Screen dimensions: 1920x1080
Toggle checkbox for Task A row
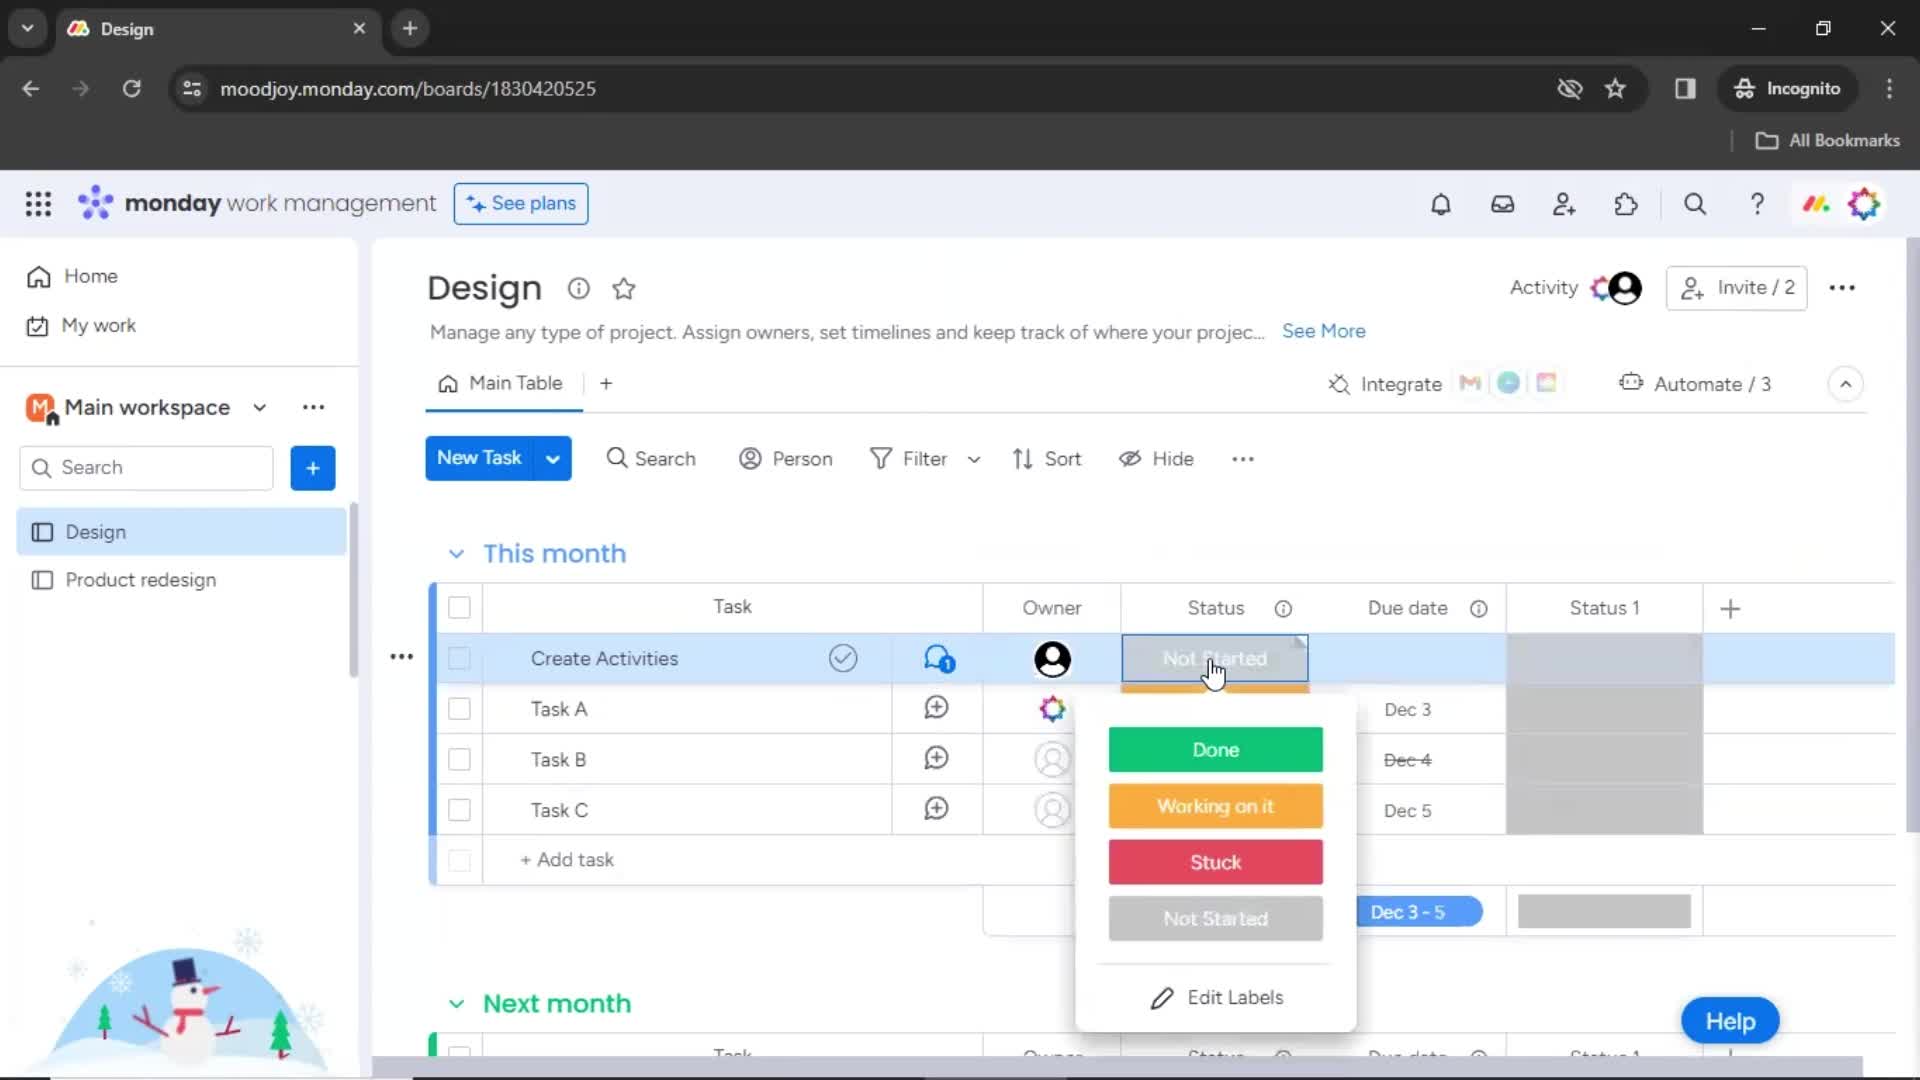pyautogui.click(x=459, y=708)
